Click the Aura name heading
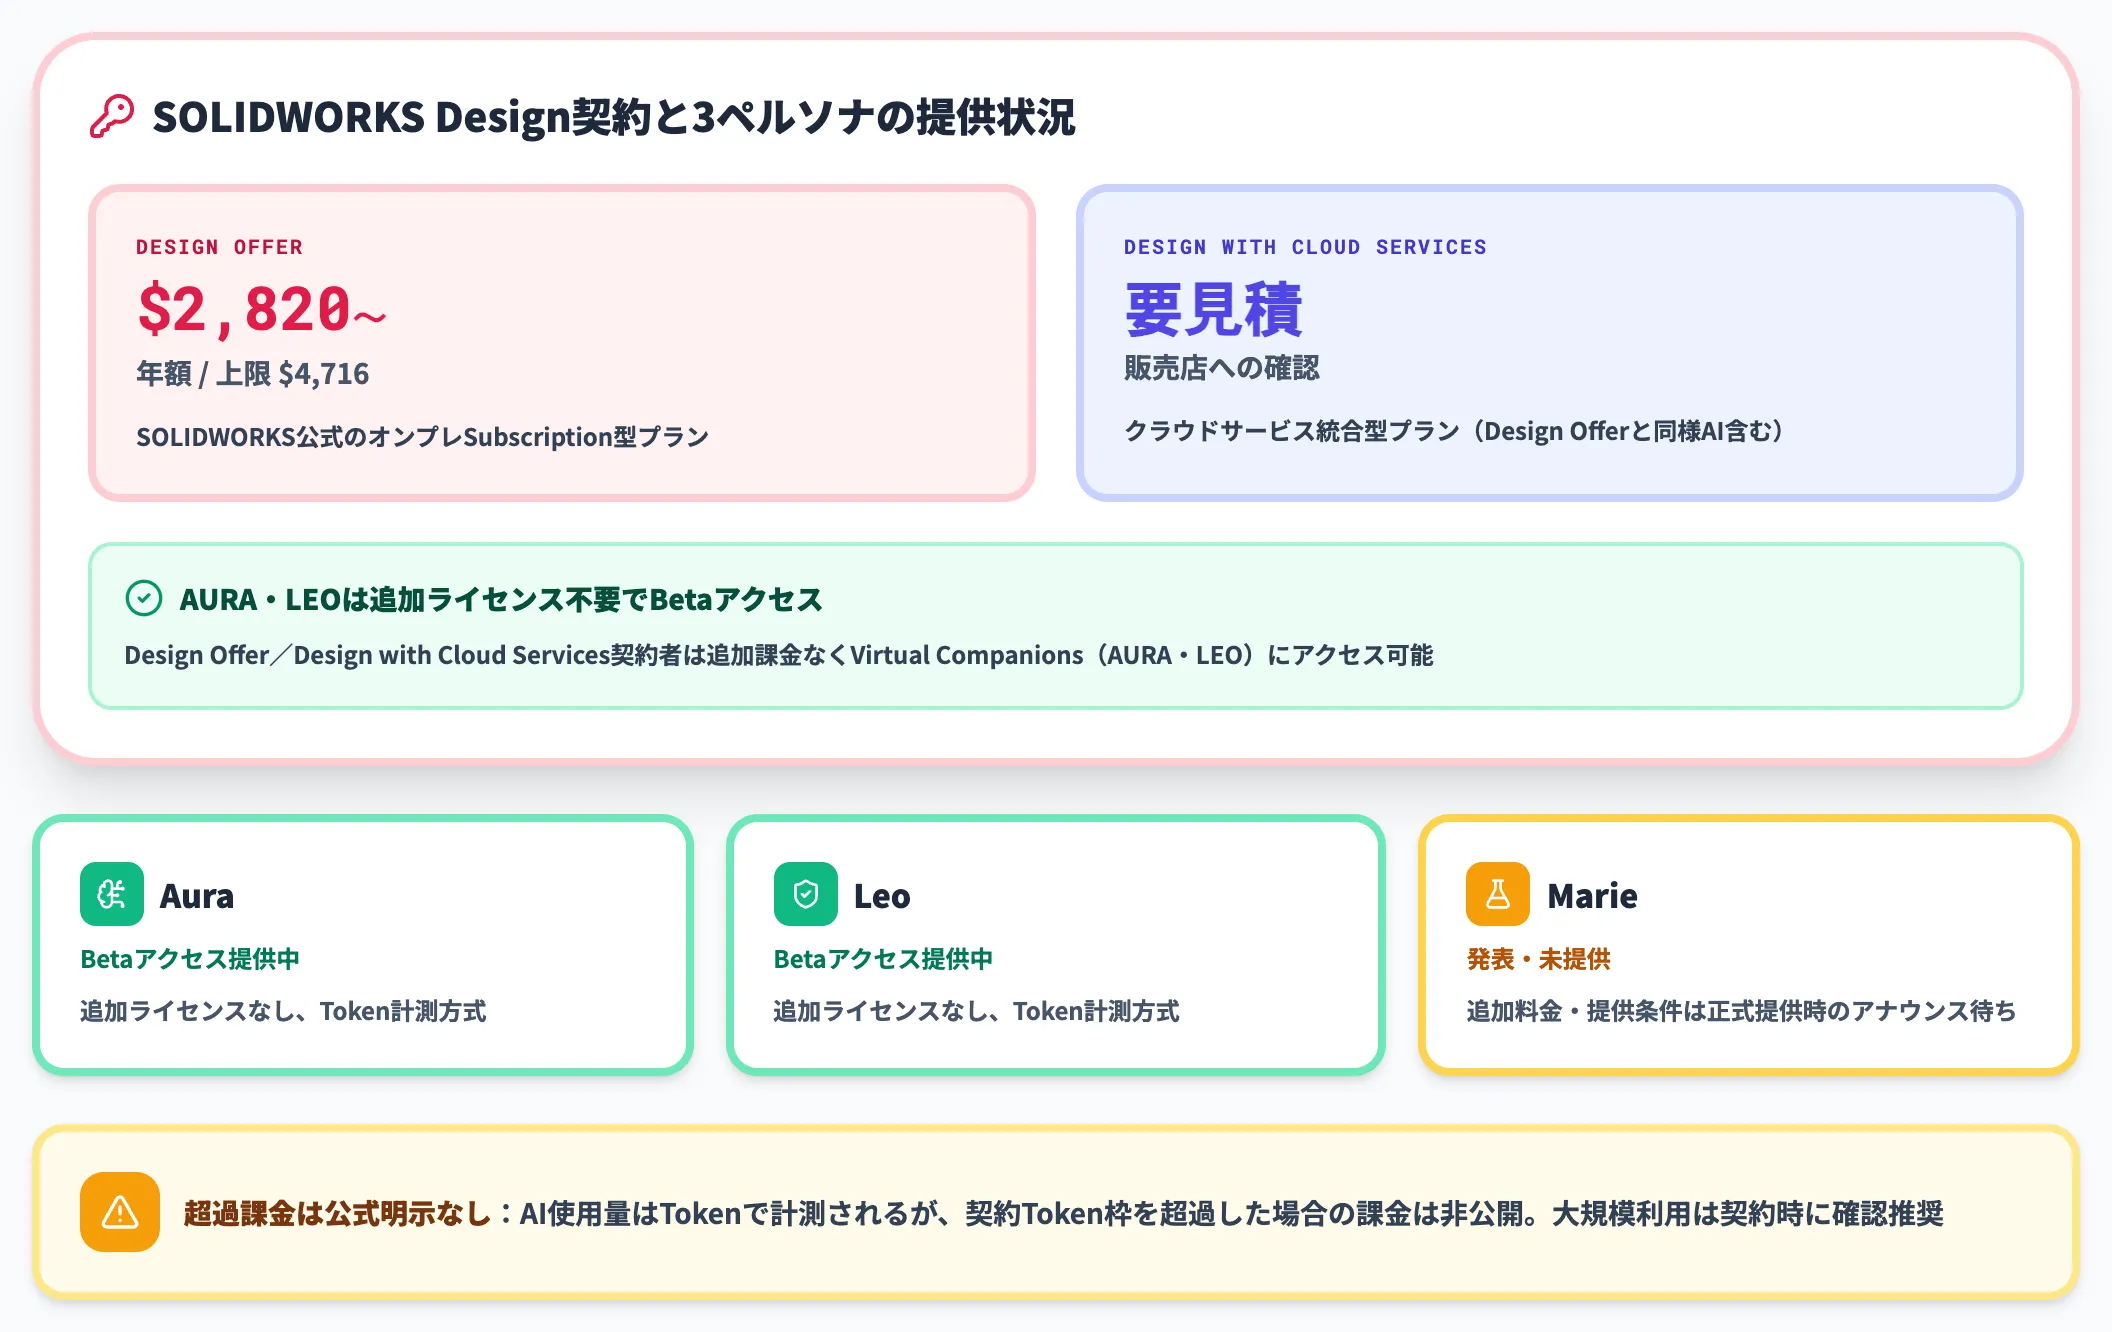Viewport: 2112px width, 1332px height. (197, 895)
